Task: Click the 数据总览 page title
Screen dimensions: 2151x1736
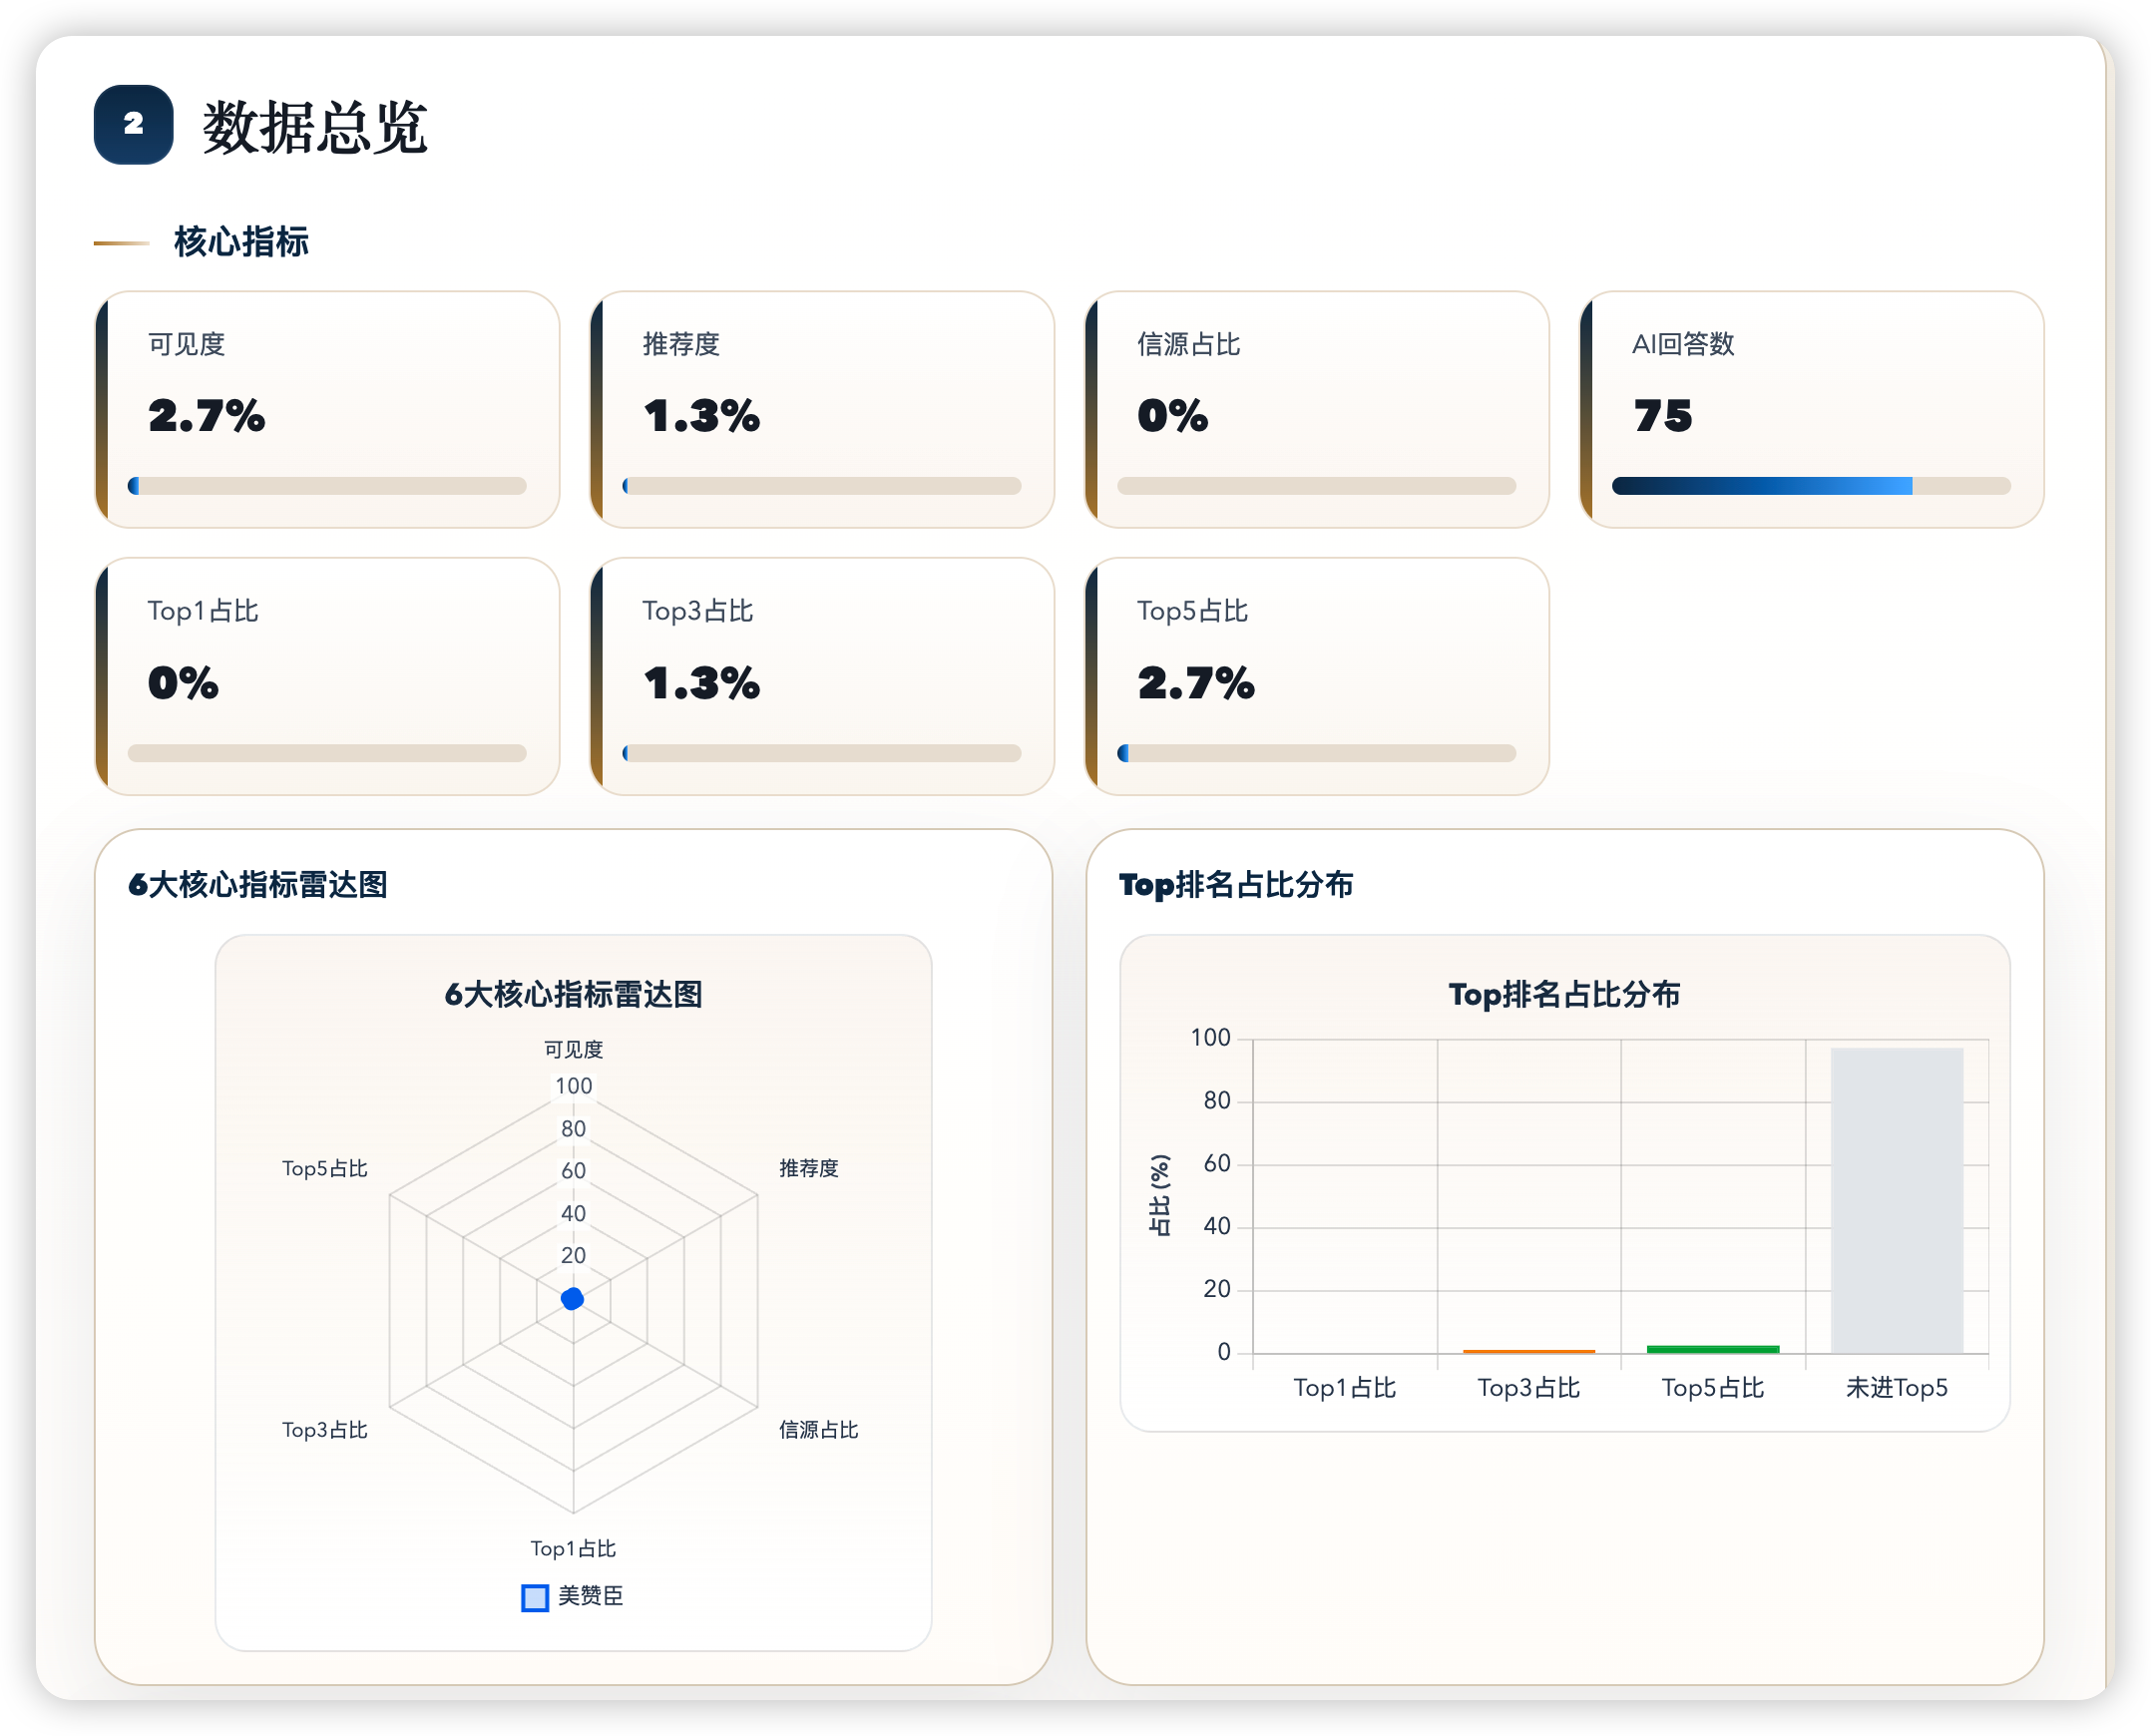Action: tap(315, 127)
